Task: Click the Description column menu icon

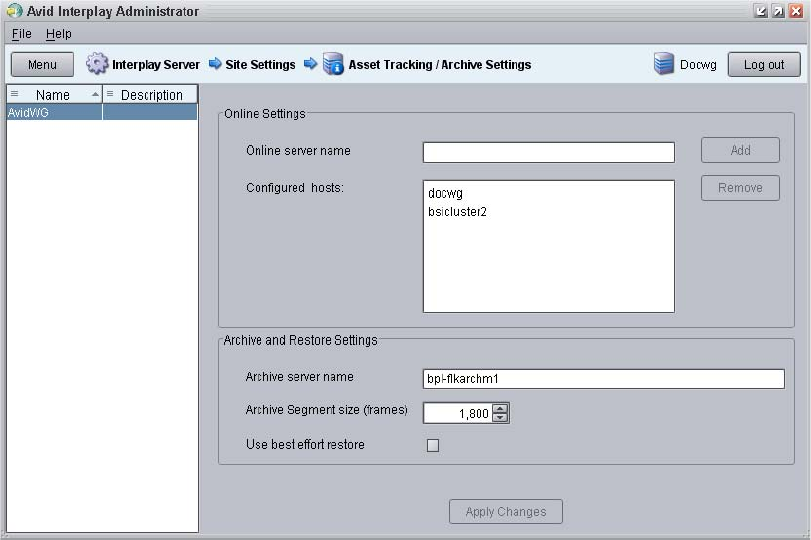Action: pos(110,94)
